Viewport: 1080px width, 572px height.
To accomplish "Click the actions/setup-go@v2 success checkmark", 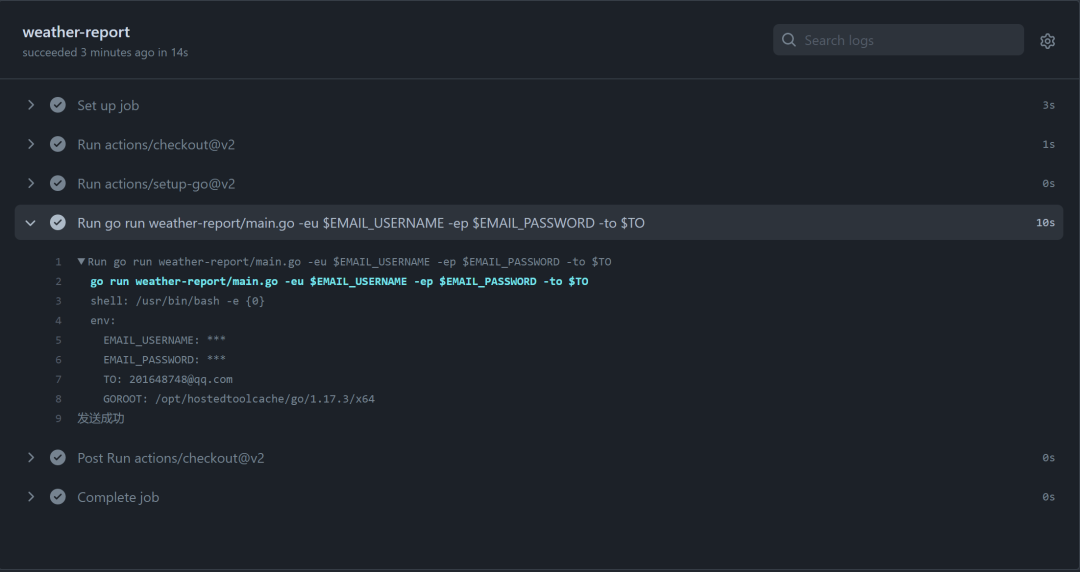I will 58,183.
